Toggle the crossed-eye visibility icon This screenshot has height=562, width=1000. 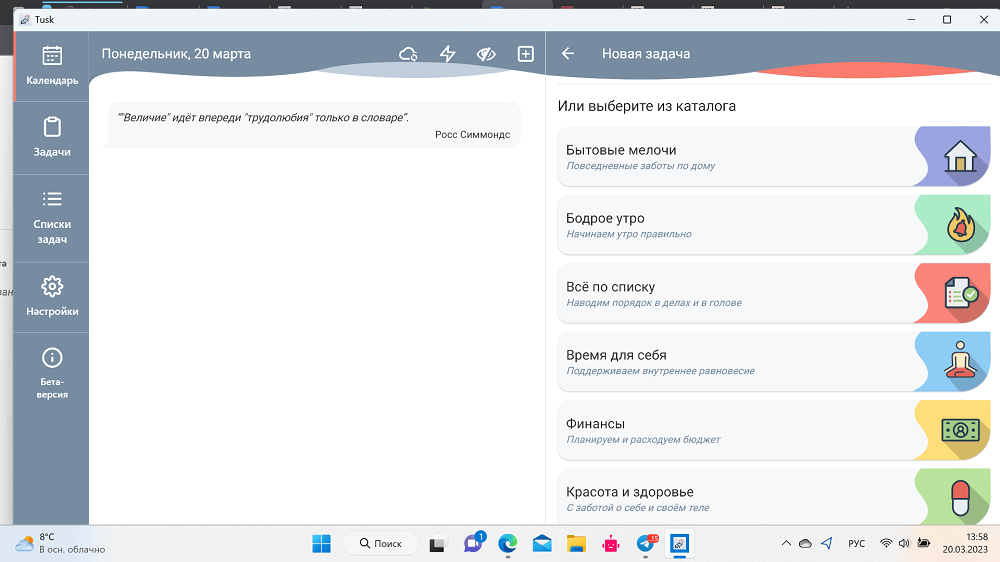486,54
